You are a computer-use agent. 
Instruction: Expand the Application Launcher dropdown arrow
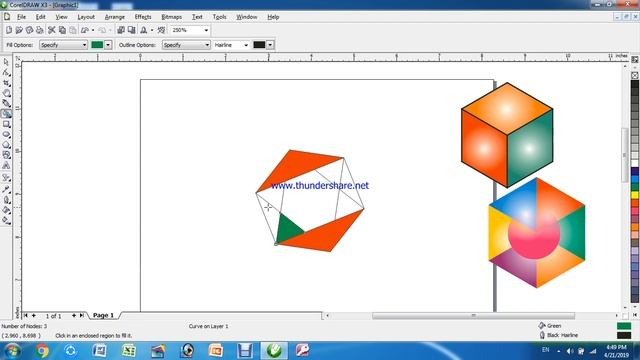[152, 30]
